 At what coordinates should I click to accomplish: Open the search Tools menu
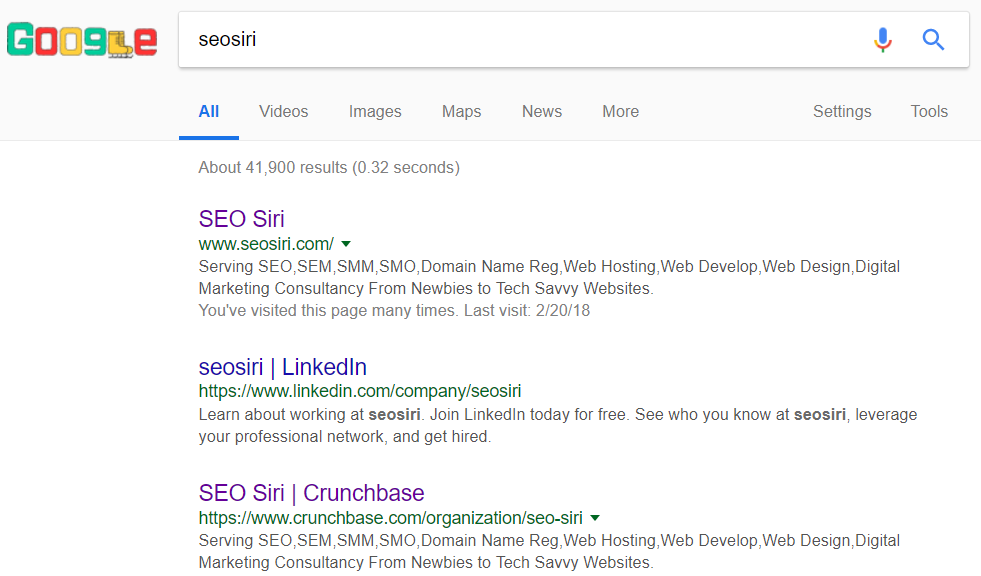[x=929, y=112]
